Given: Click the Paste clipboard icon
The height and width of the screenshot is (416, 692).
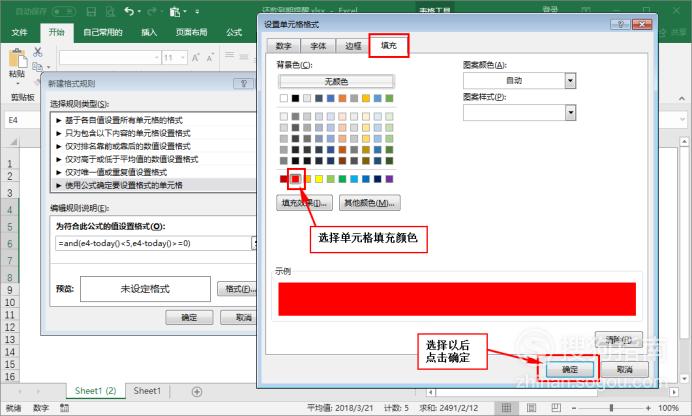Looking at the screenshot, I should coord(18,59).
